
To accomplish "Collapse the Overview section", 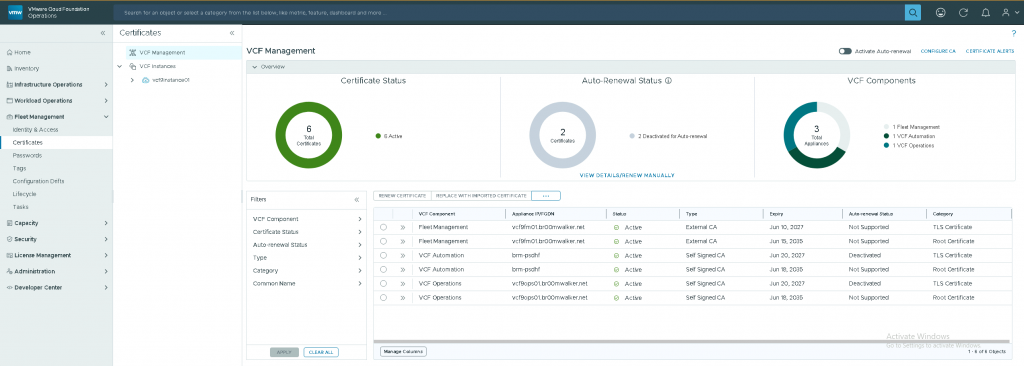I will click(255, 67).
